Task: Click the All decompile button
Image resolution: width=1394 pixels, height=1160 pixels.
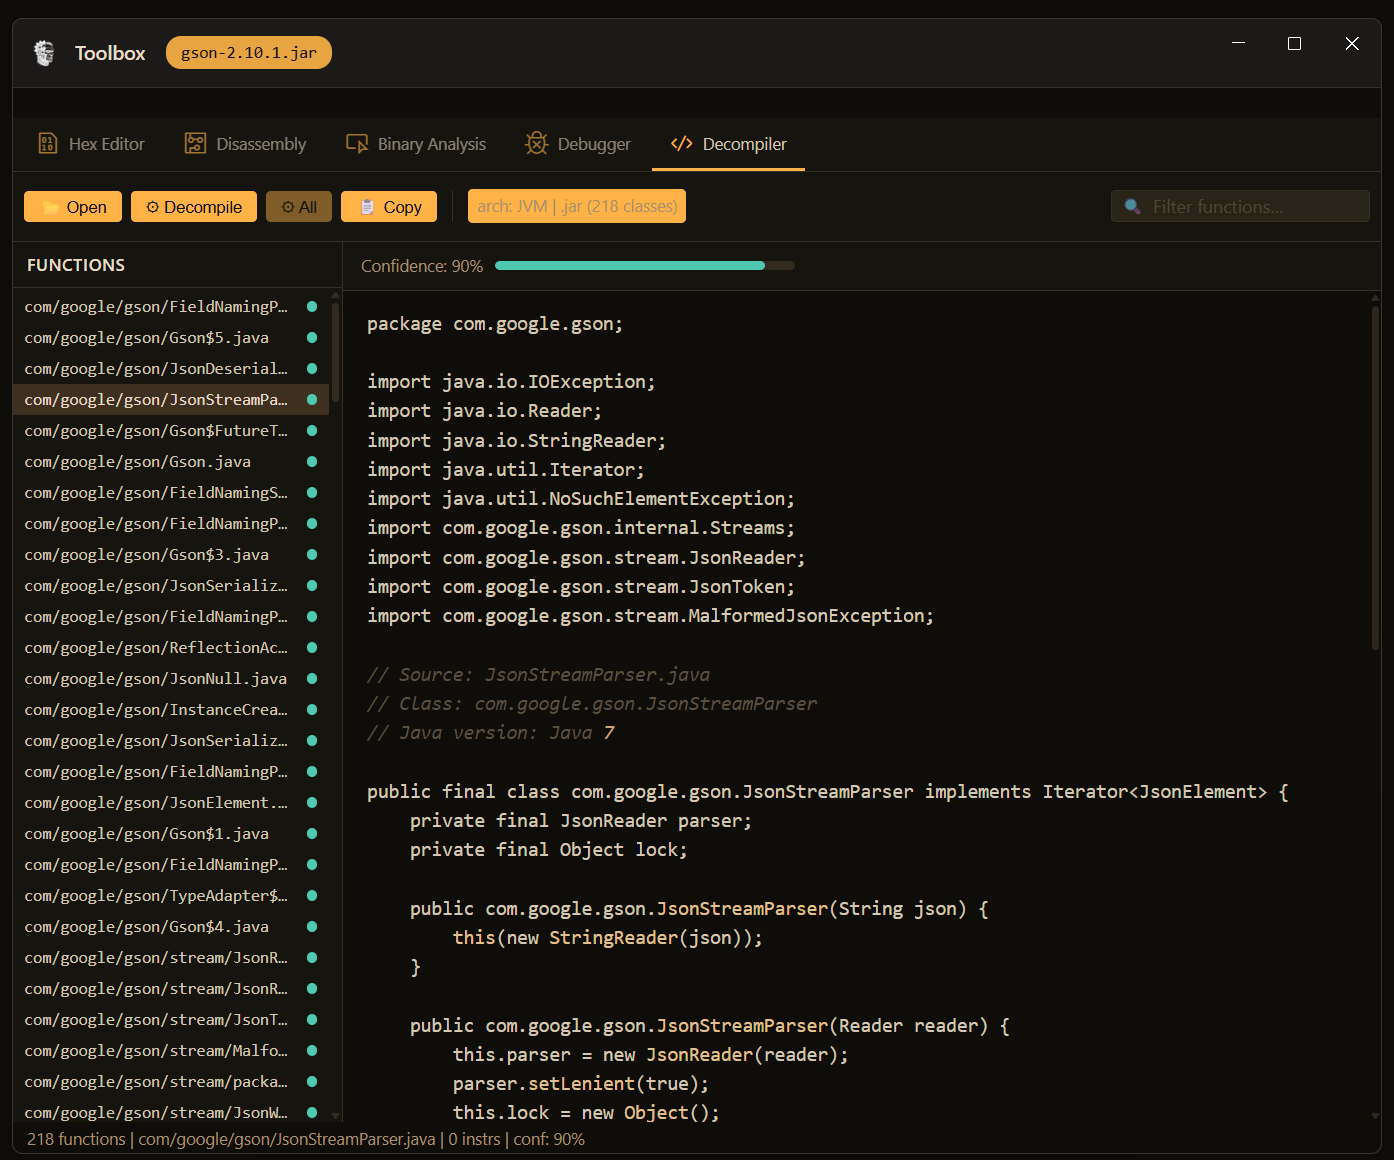Action: tap(299, 207)
